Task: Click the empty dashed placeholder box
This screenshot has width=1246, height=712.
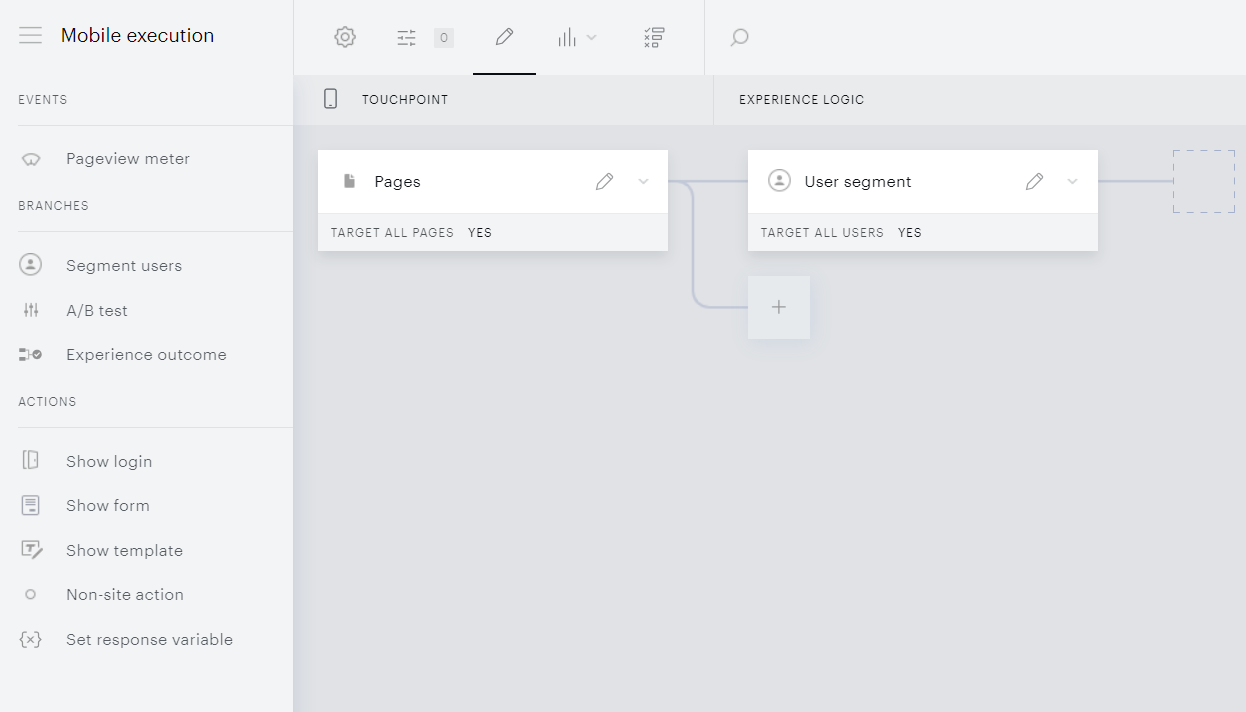Action: [x=1204, y=181]
